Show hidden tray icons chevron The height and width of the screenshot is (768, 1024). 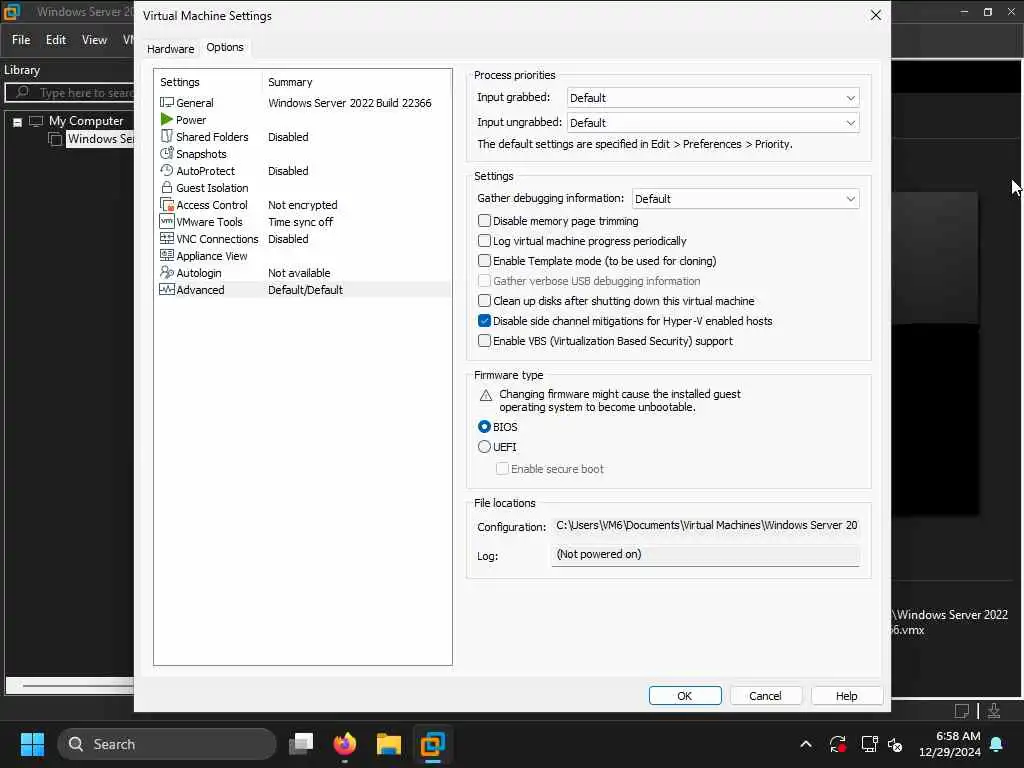click(x=806, y=744)
